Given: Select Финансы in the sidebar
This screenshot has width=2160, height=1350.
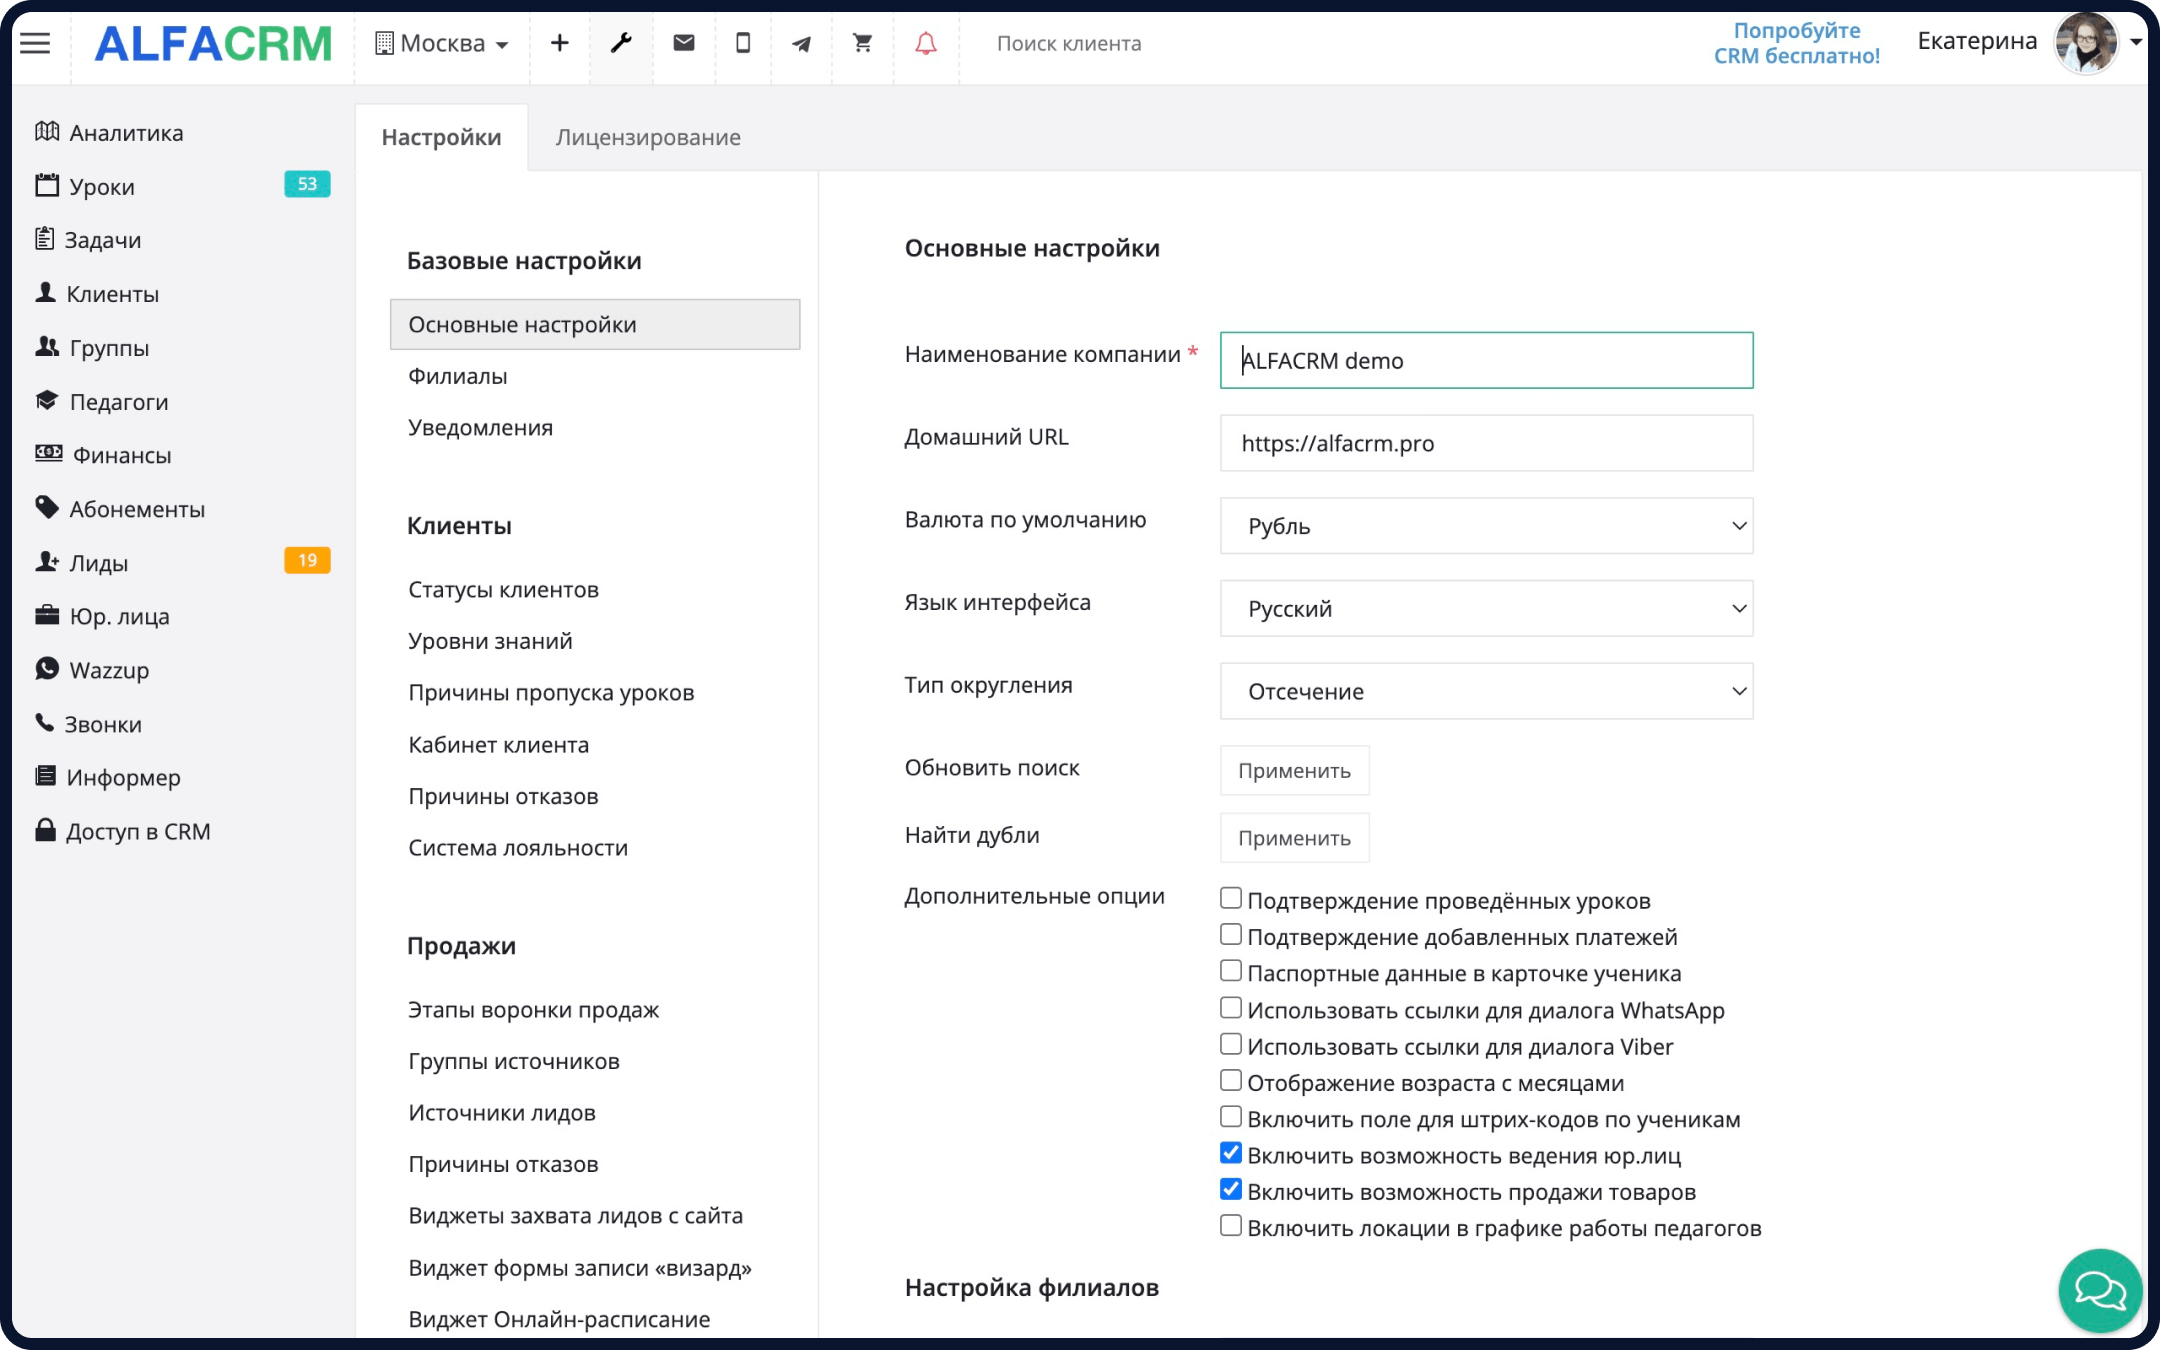Looking at the screenshot, I should (119, 455).
